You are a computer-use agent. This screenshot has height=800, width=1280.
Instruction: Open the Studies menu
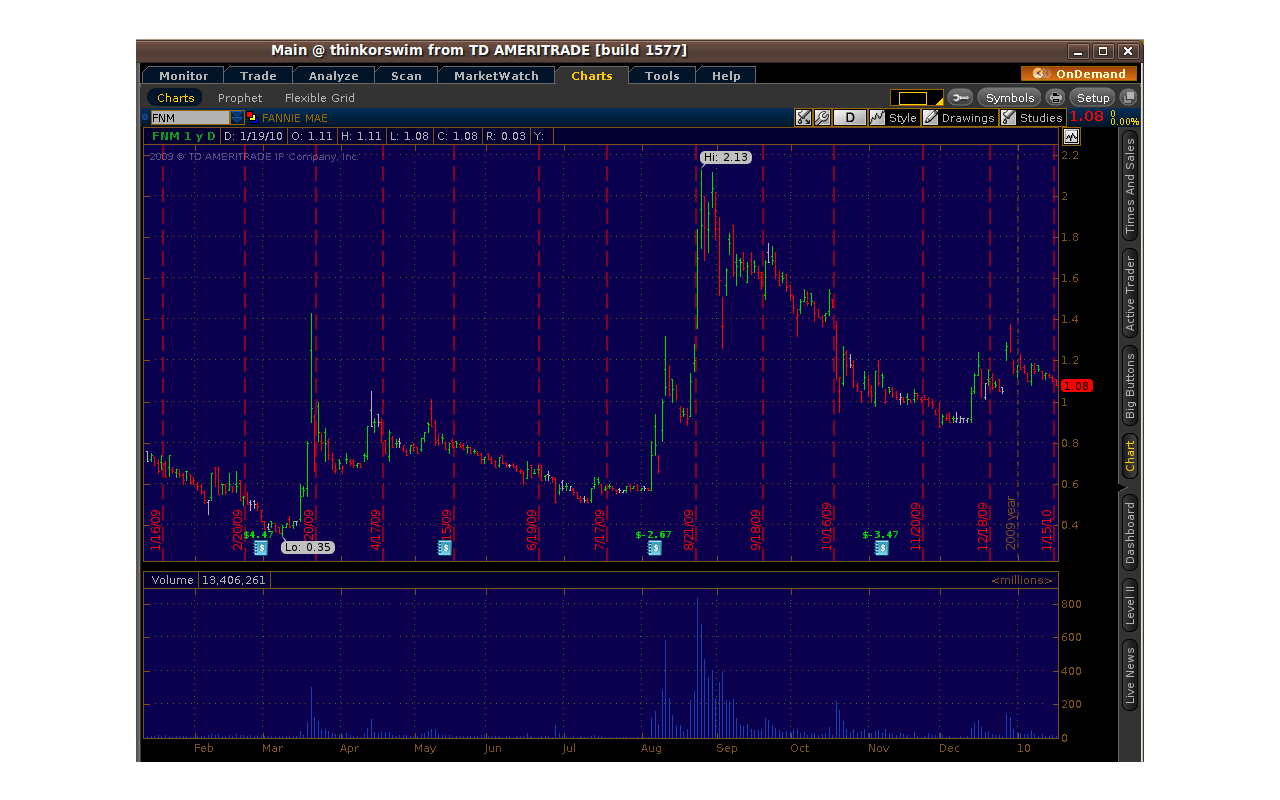coord(1032,117)
